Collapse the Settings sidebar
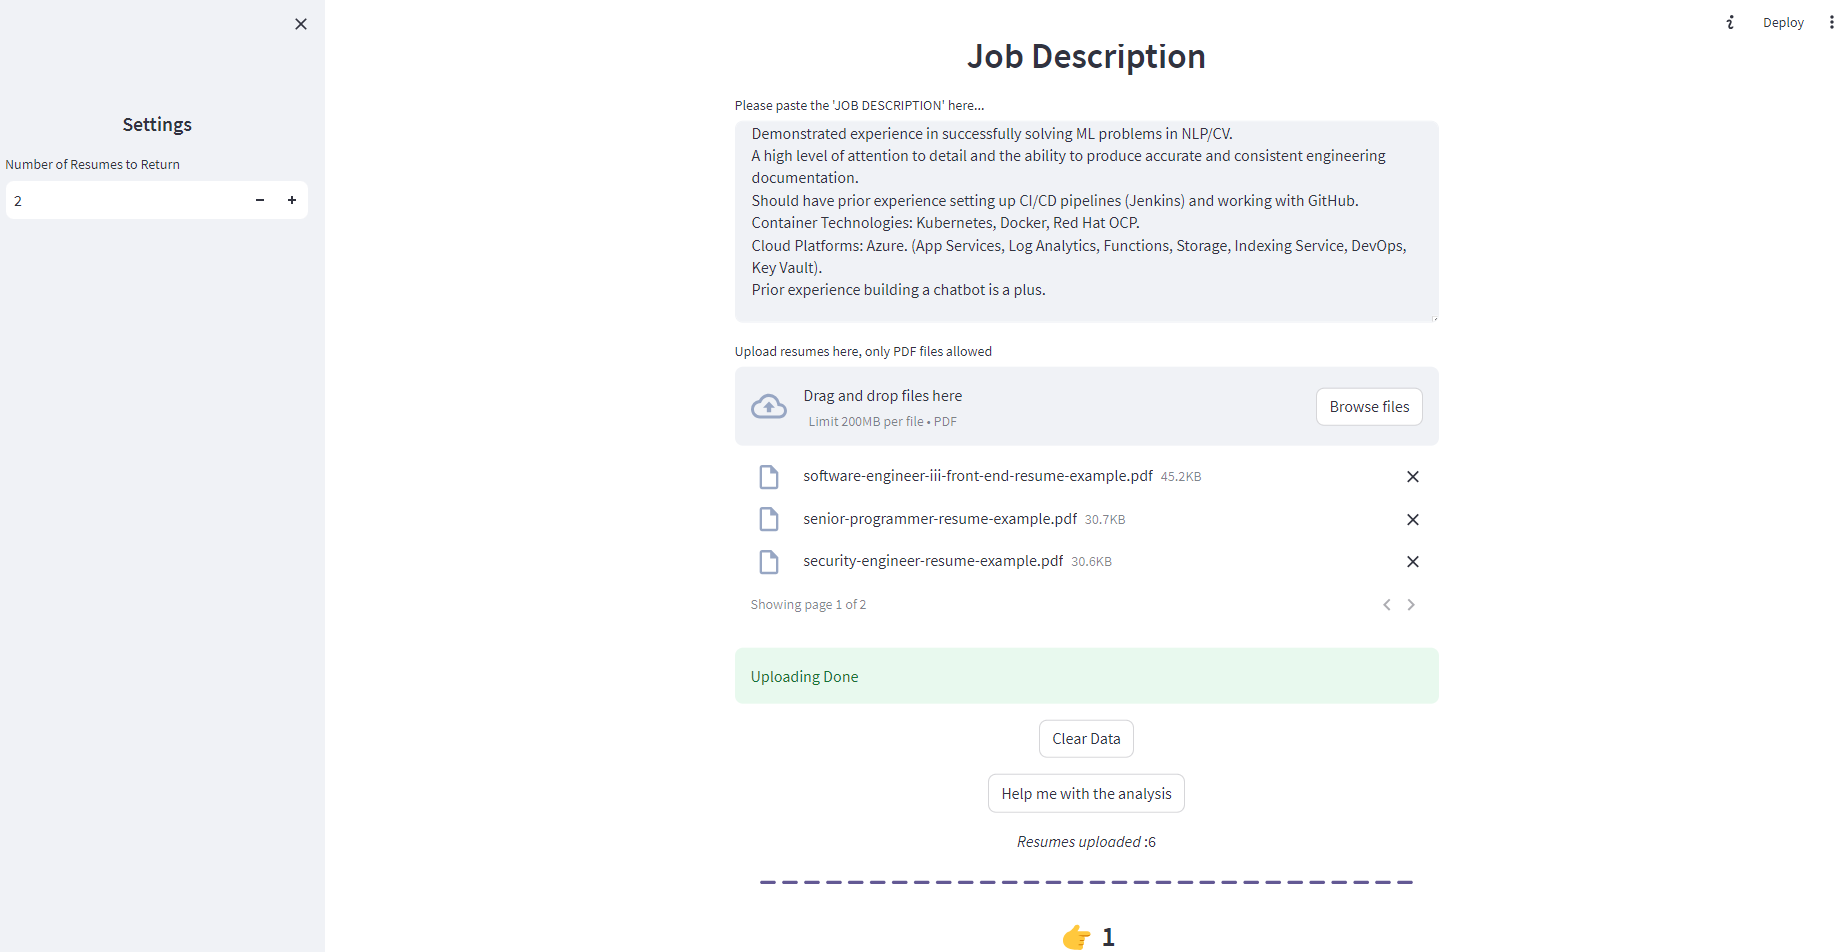The width and height of the screenshot is (1844, 952). (301, 23)
